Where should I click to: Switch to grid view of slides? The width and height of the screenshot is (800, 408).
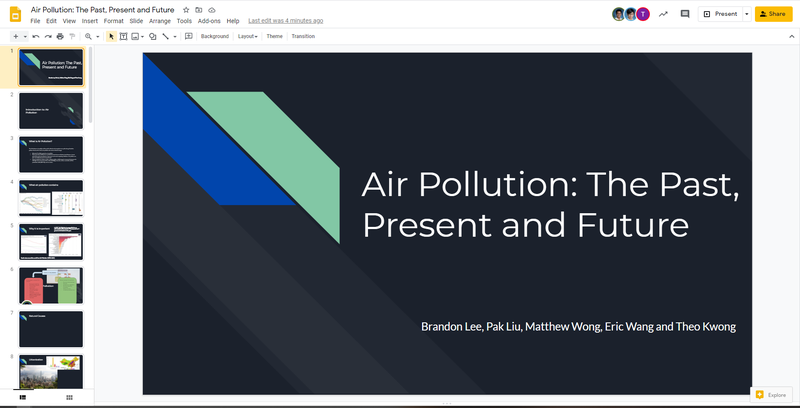pos(69,397)
